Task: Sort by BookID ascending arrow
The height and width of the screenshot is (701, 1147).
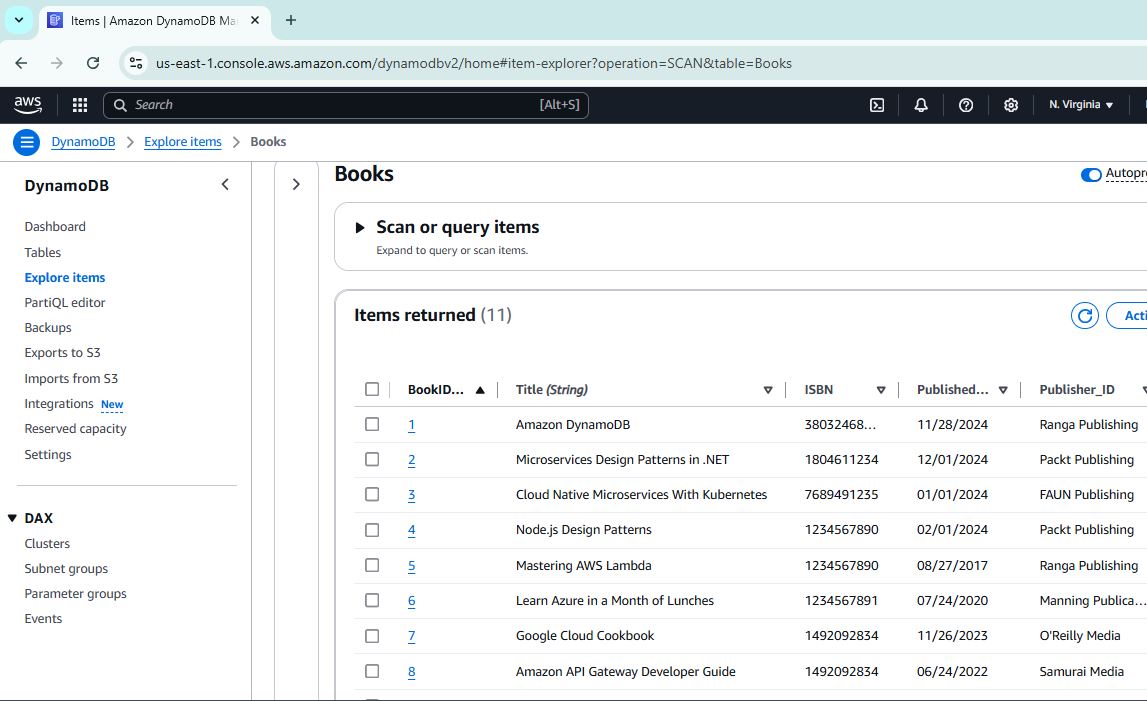Action: coord(480,390)
